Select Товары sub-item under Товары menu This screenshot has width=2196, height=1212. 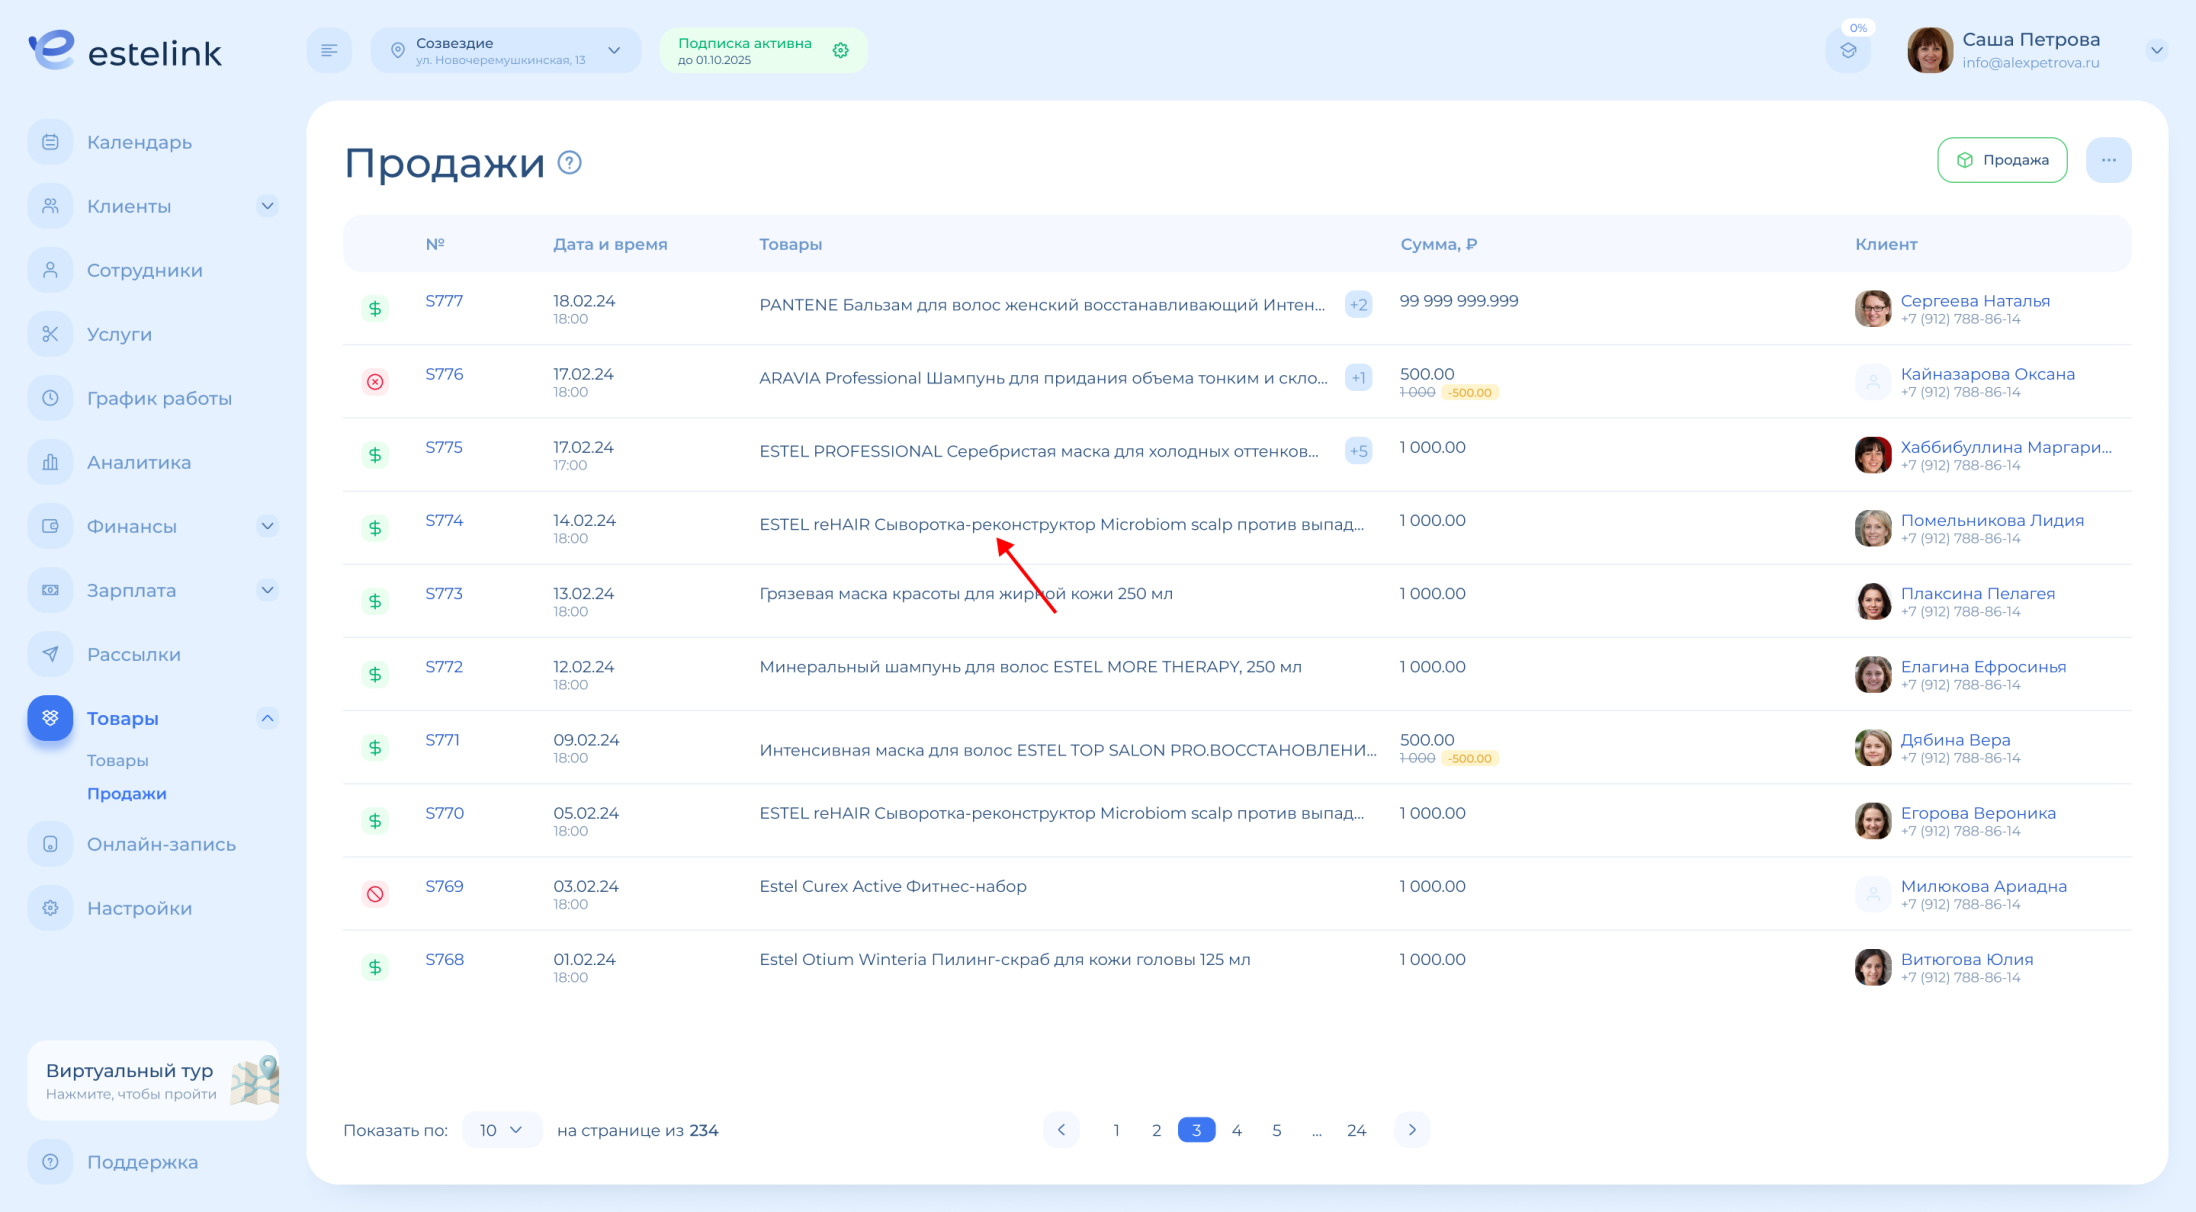[x=118, y=760]
